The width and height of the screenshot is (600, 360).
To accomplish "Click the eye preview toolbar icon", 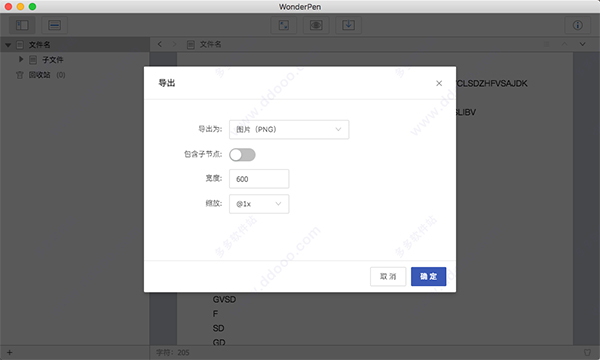I will point(316,25).
